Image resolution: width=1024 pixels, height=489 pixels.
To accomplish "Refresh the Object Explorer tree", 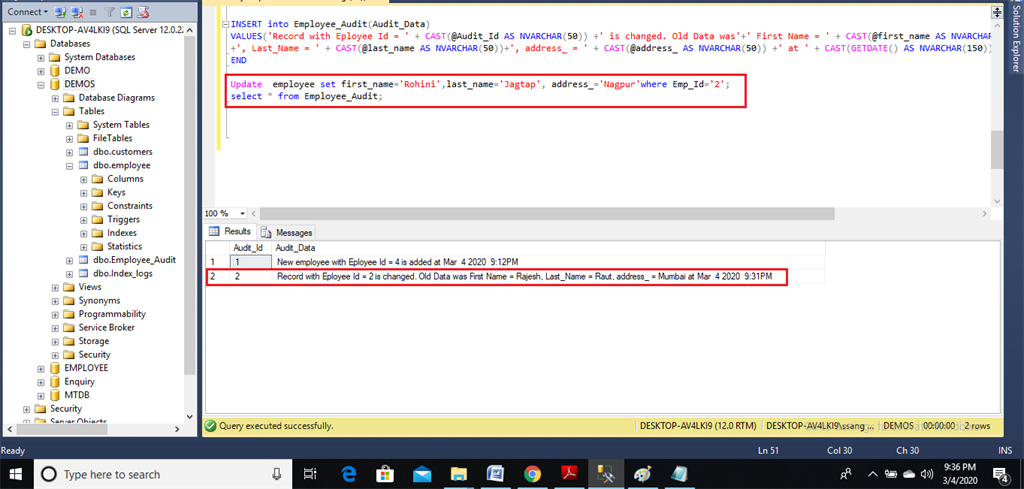I will click(x=126, y=12).
